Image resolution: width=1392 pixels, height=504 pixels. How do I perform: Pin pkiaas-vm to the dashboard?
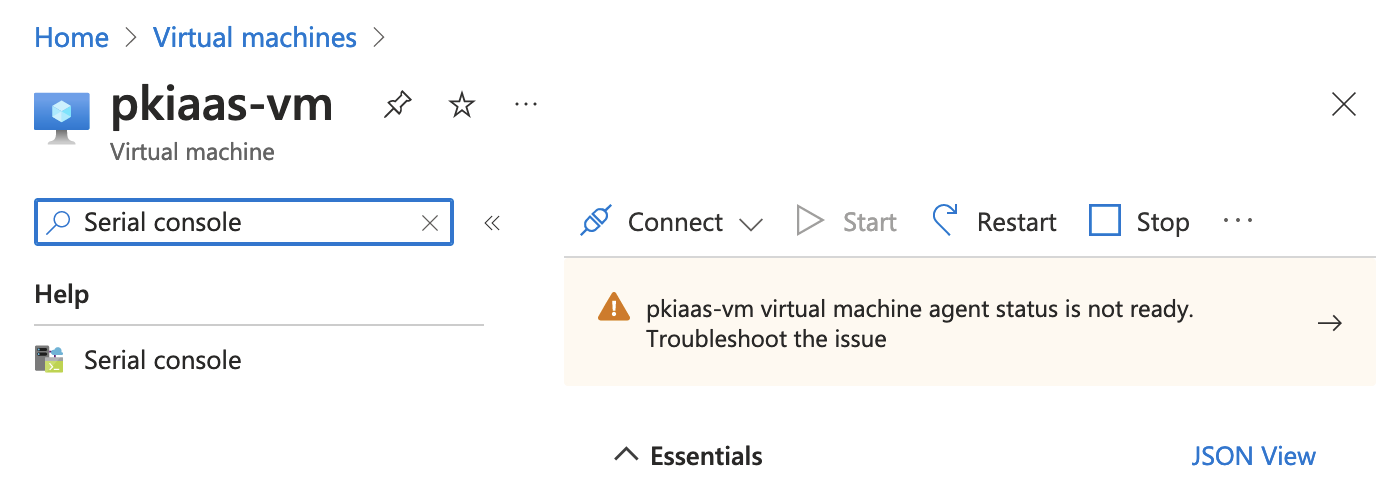(398, 105)
